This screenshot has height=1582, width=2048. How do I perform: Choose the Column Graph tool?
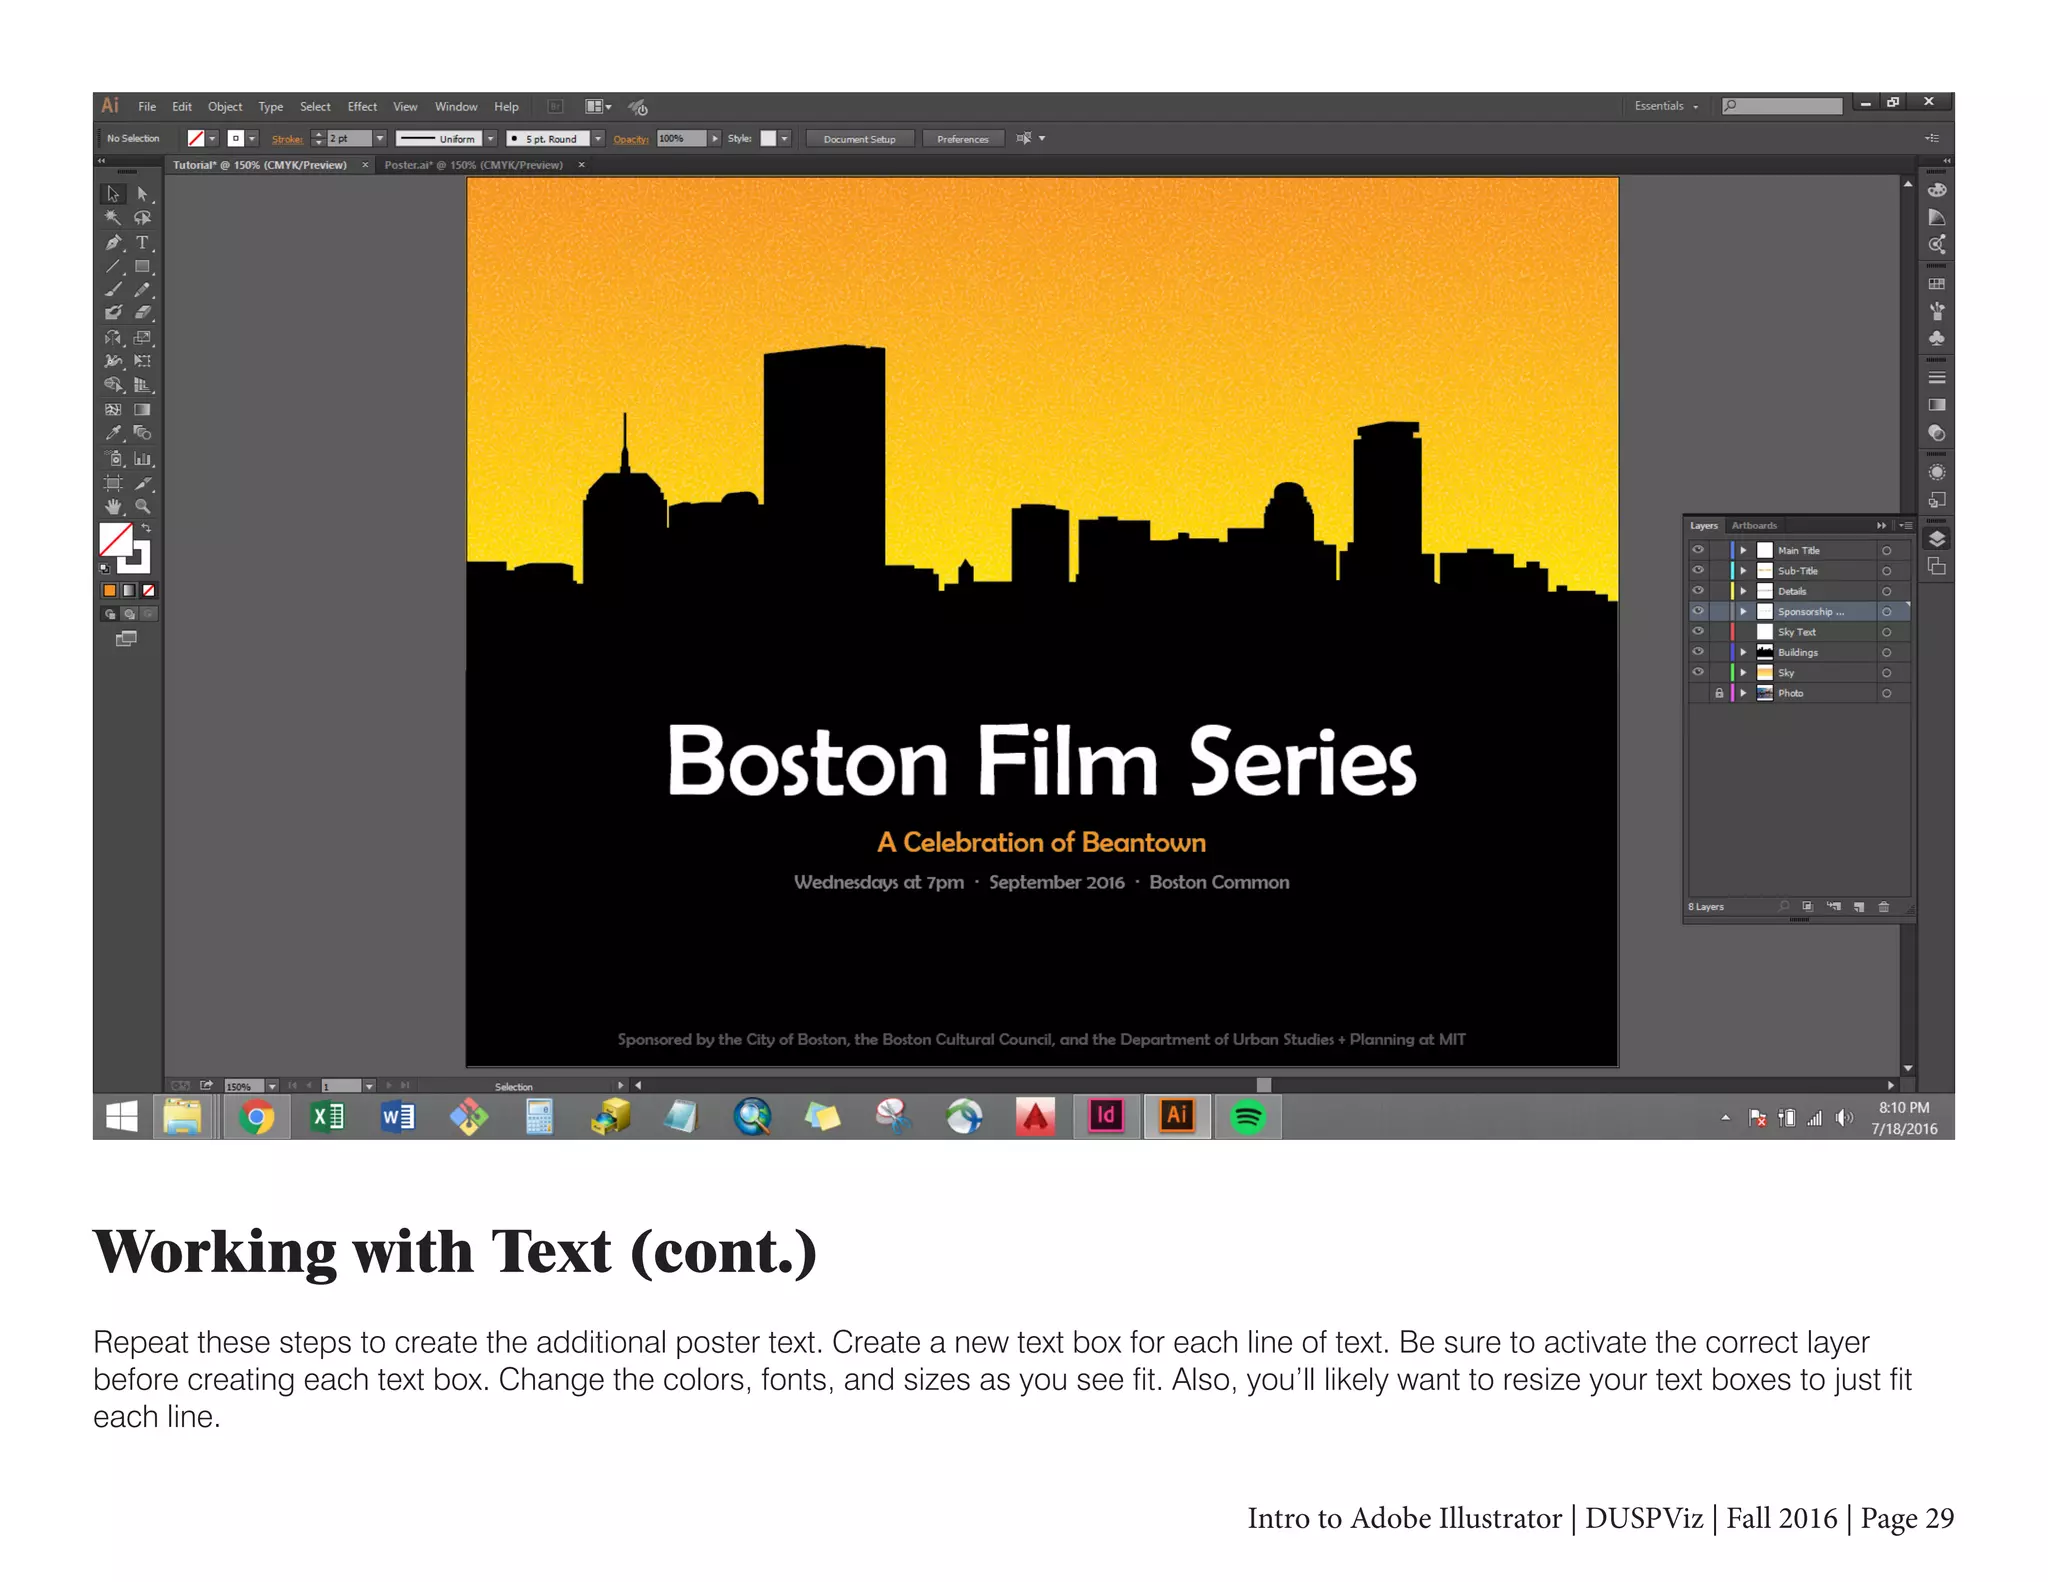click(x=142, y=459)
